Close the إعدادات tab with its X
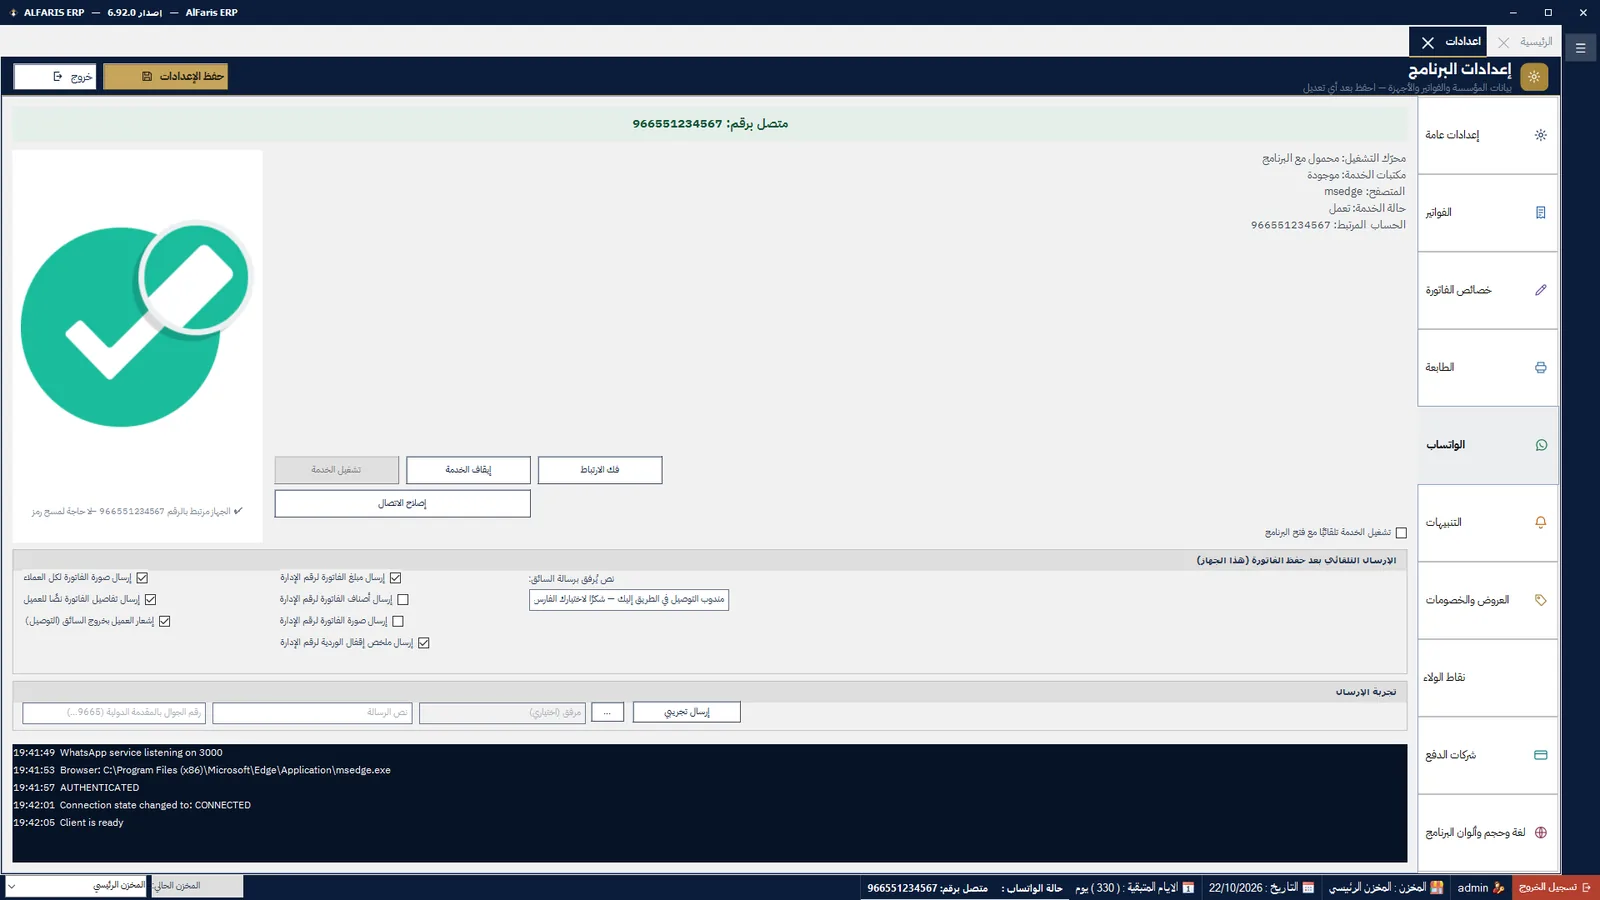1600x900 pixels. pos(1428,42)
